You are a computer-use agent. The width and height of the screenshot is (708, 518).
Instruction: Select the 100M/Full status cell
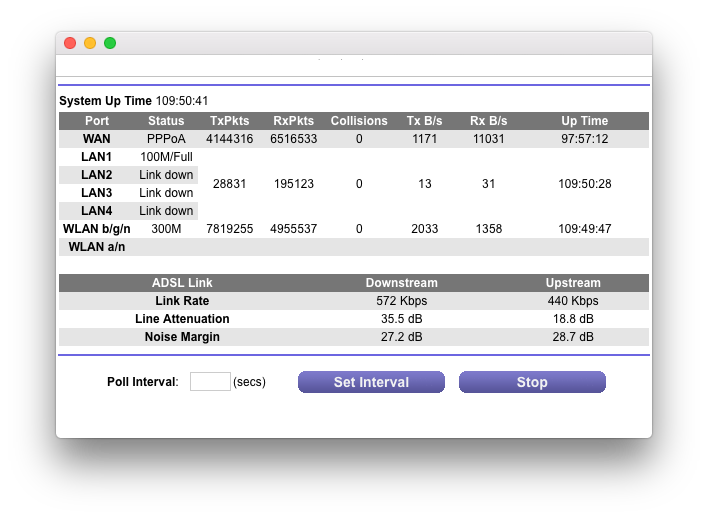click(166, 157)
